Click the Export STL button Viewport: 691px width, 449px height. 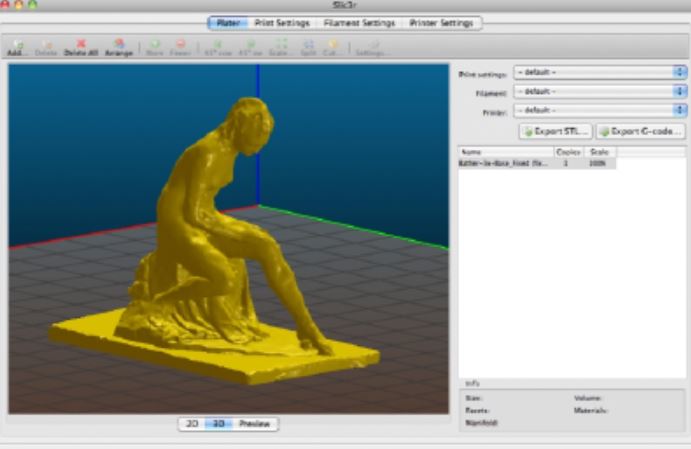[x=556, y=131]
